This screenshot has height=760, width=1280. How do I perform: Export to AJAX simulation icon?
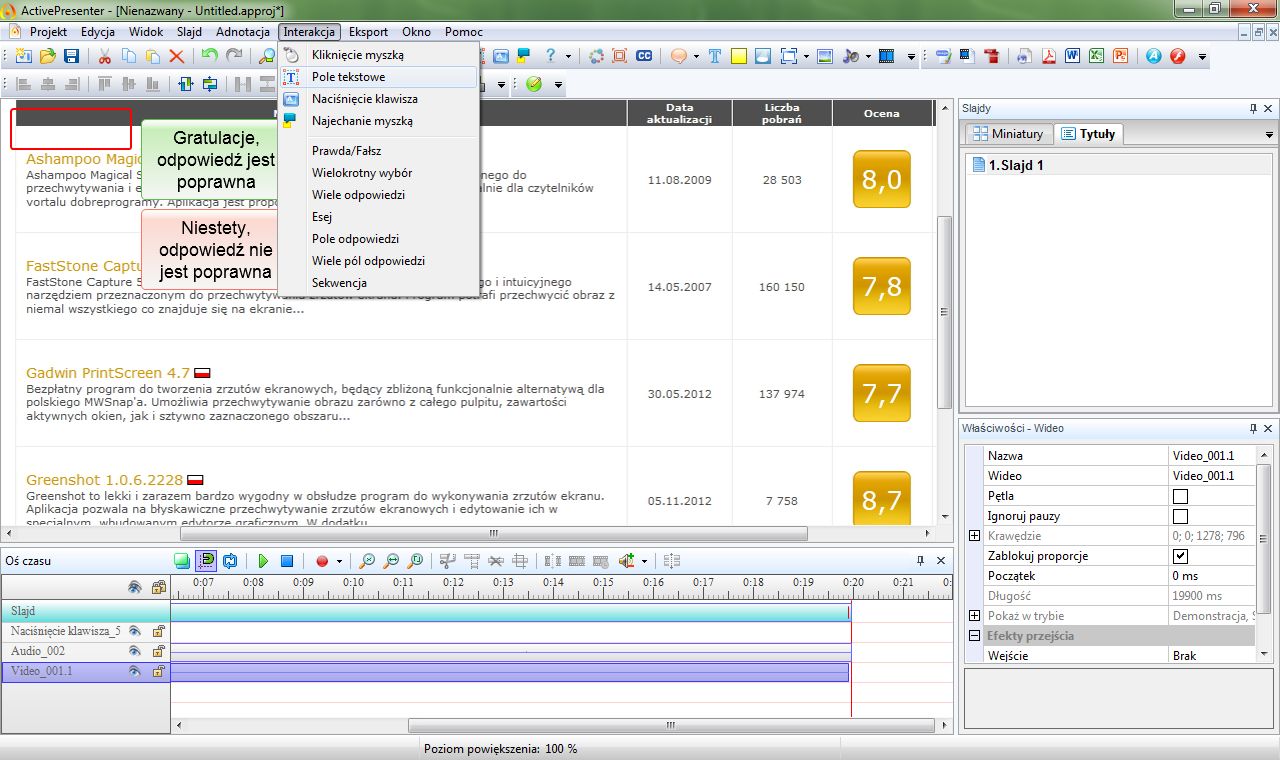pyautogui.click(x=1153, y=57)
